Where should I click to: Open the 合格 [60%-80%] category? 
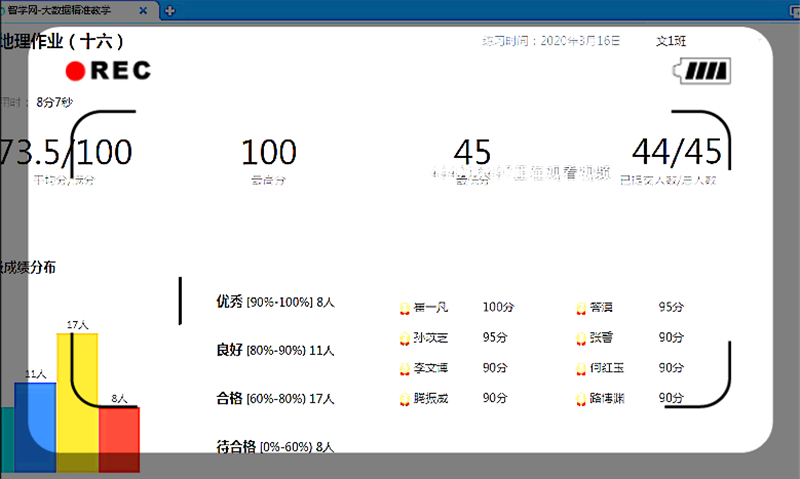click(275, 399)
